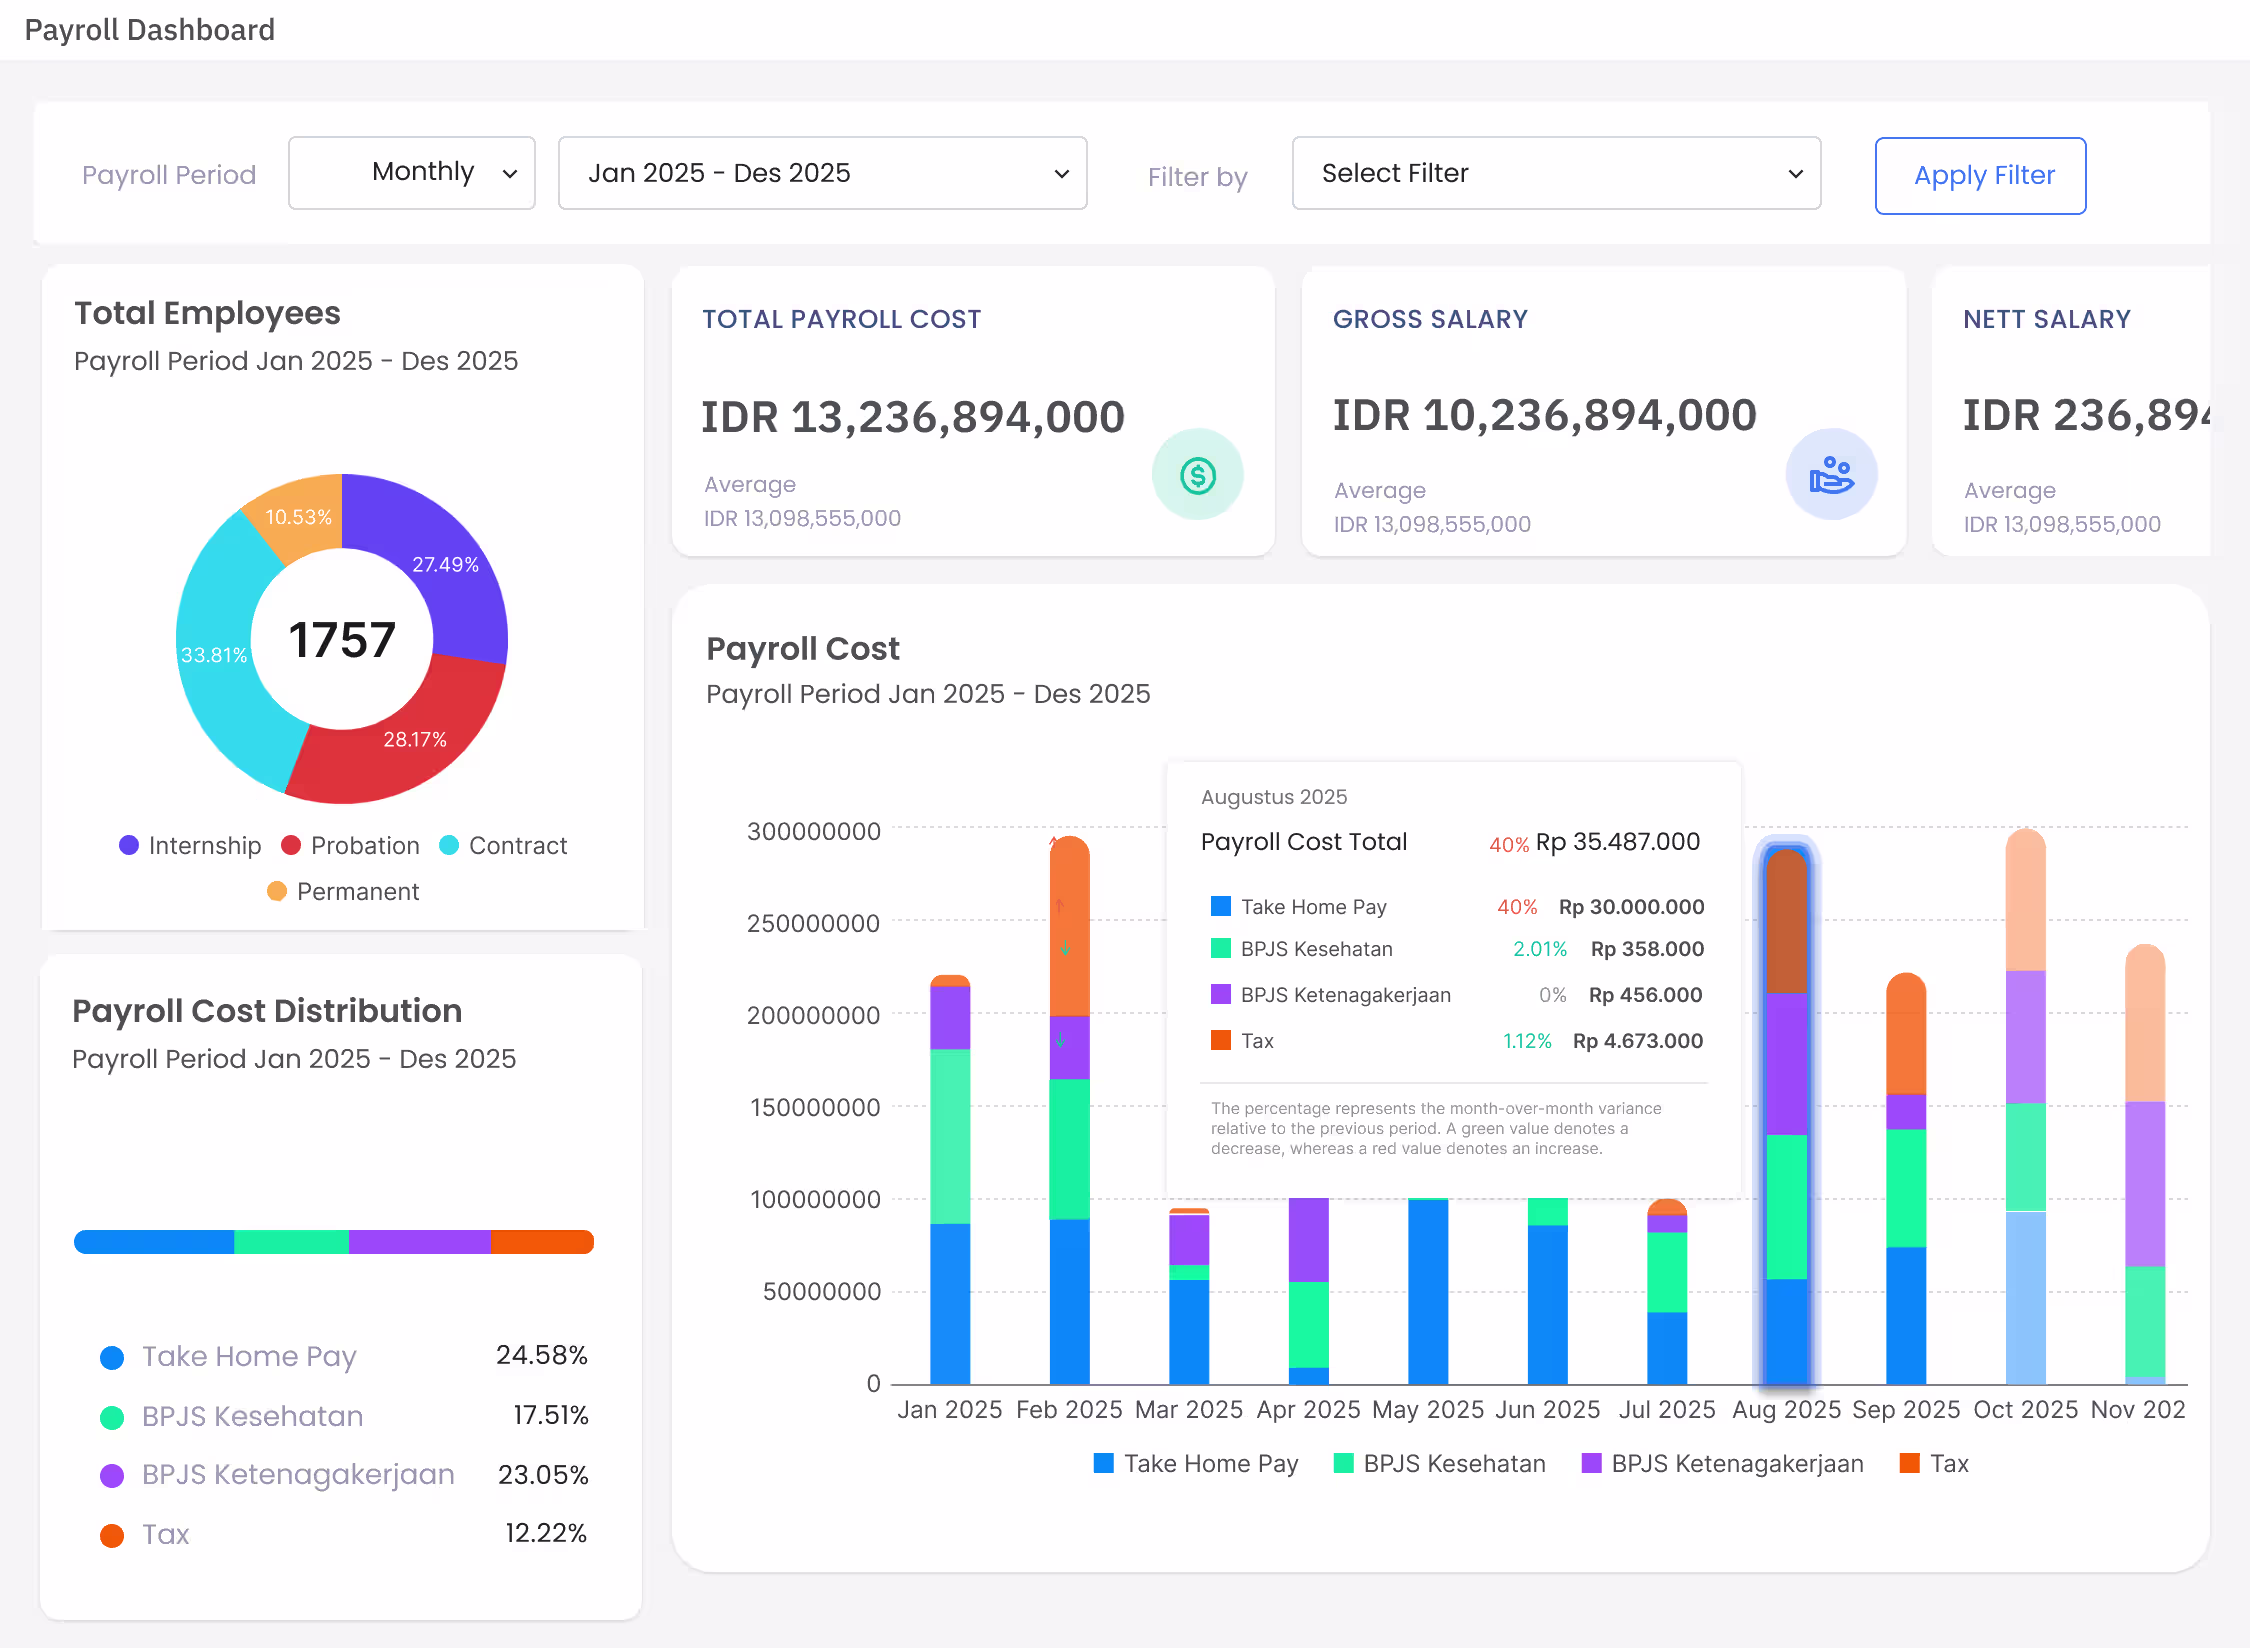2250x1648 pixels.
Task: Click the Total Employees panel title
Action: point(207,313)
